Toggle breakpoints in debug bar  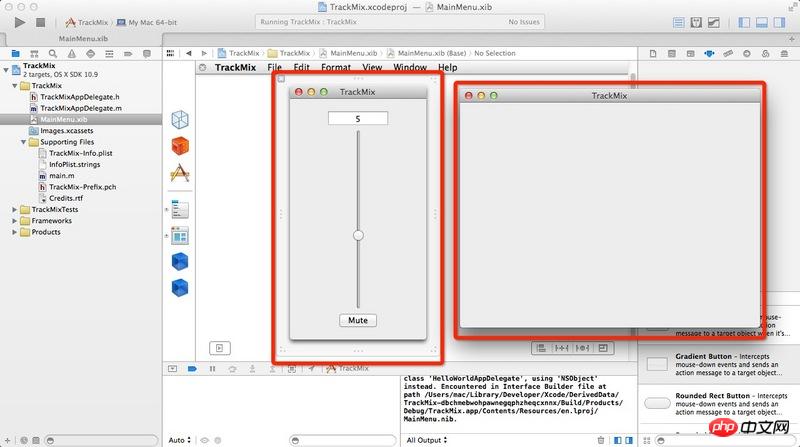click(x=192, y=368)
